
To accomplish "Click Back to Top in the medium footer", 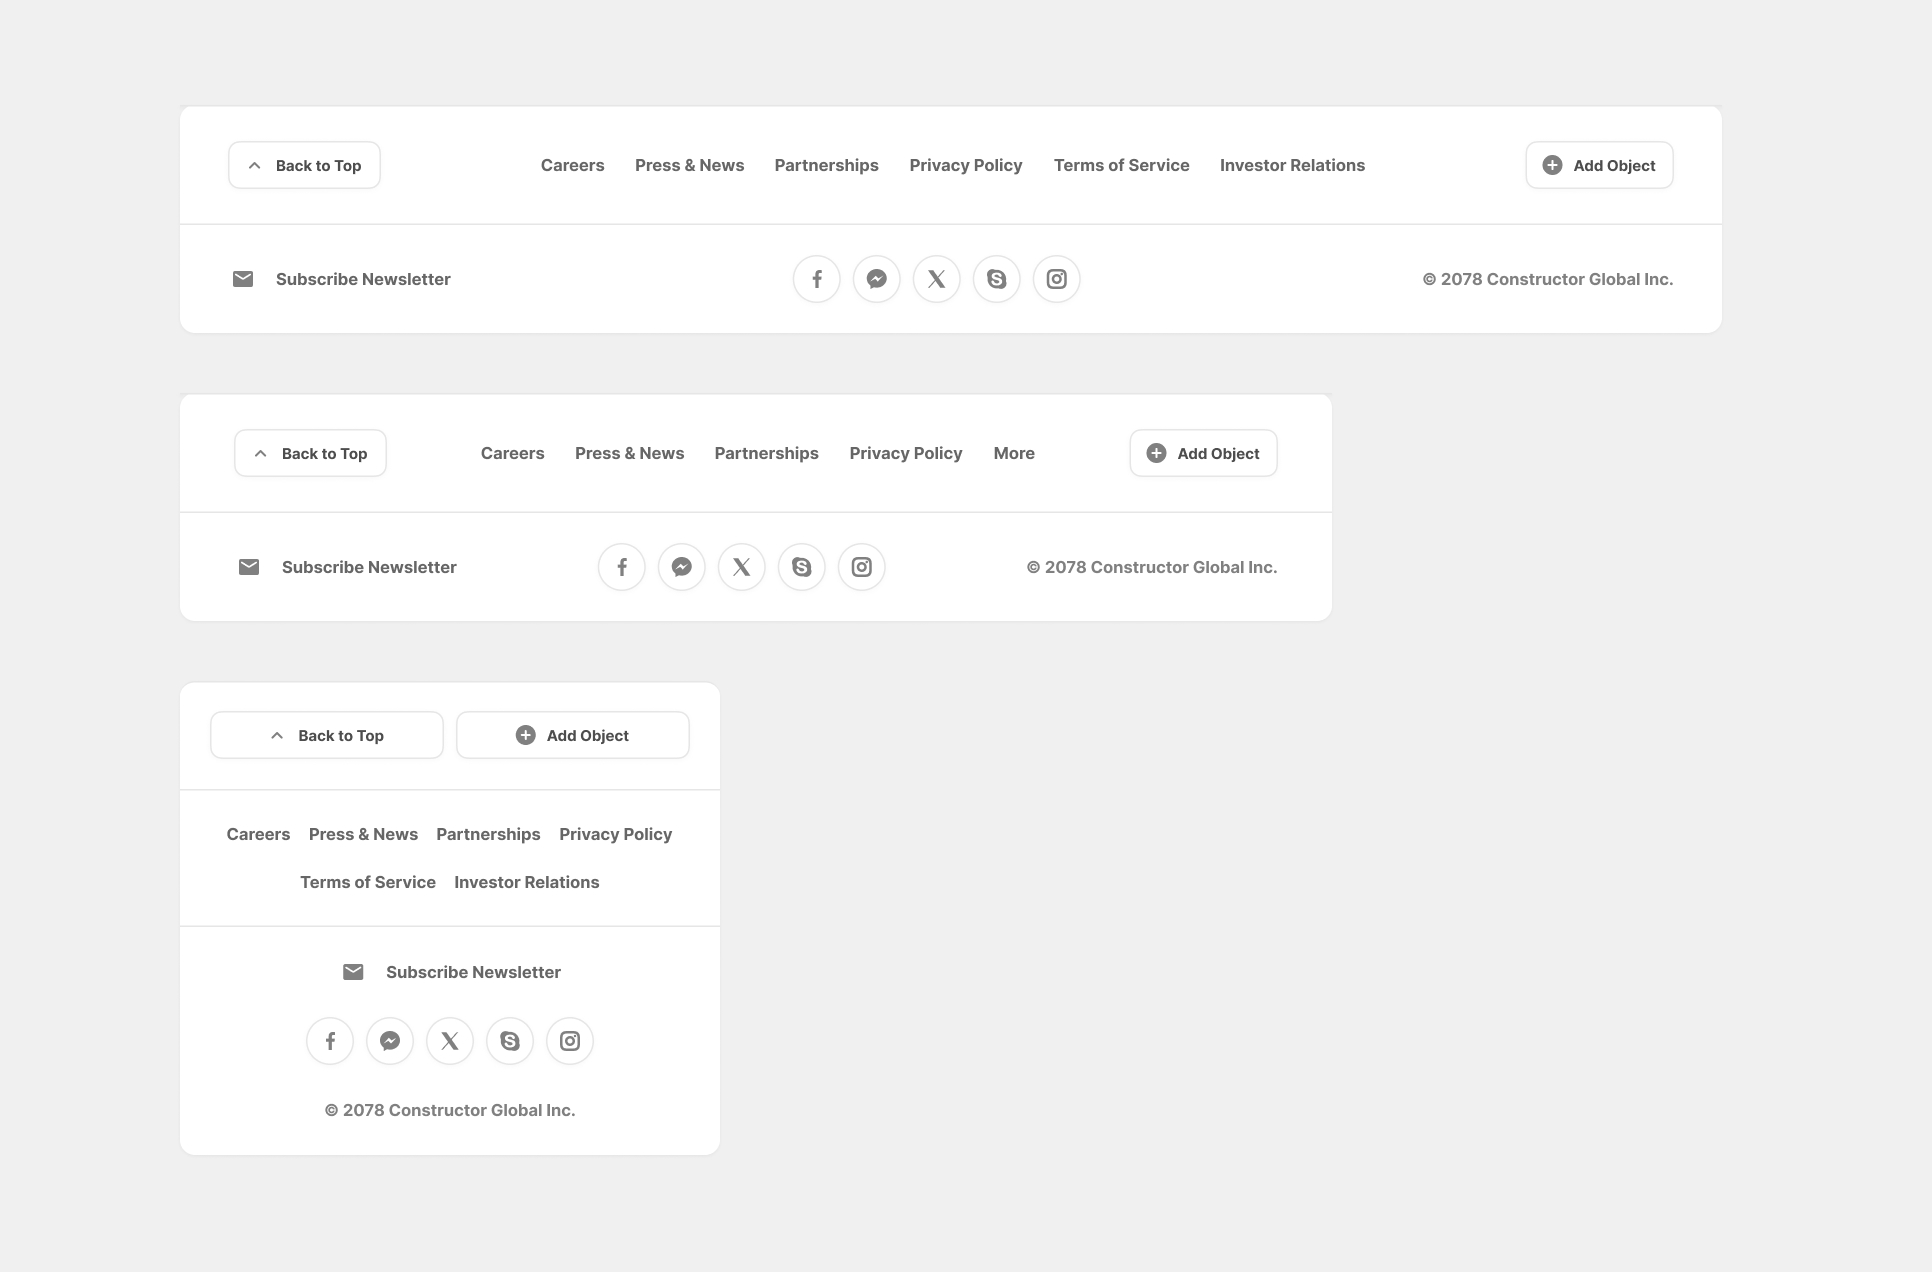I will click(x=310, y=453).
